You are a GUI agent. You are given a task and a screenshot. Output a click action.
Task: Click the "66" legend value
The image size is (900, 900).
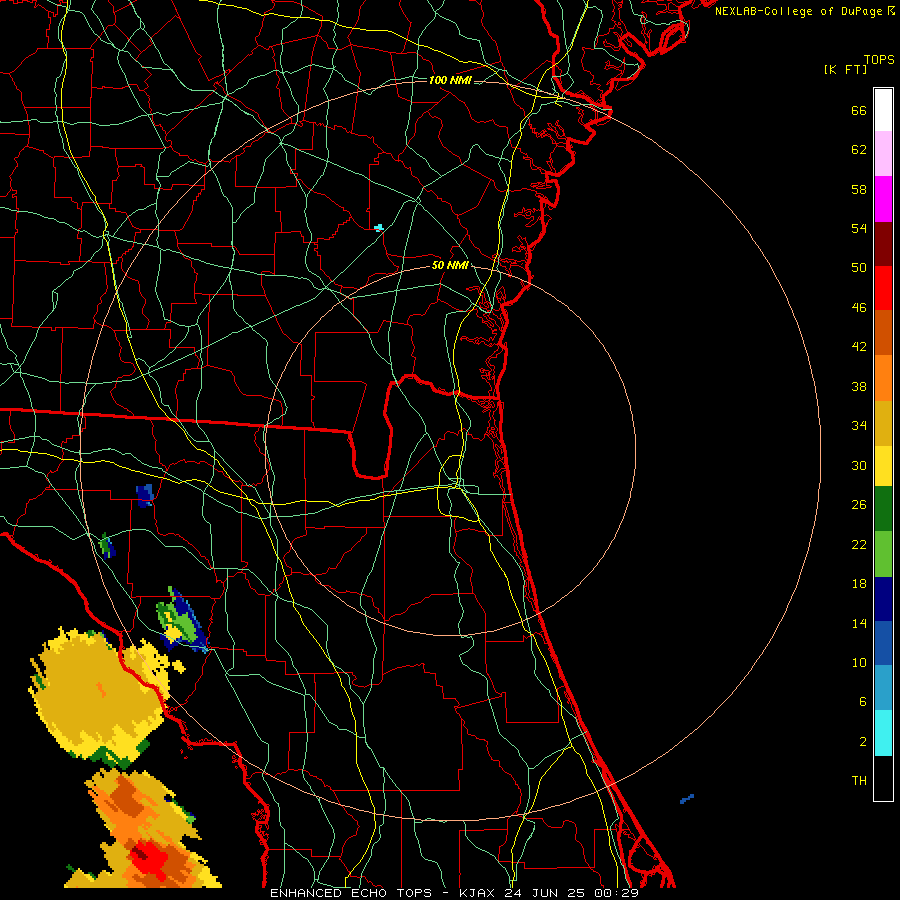tap(859, 111)
